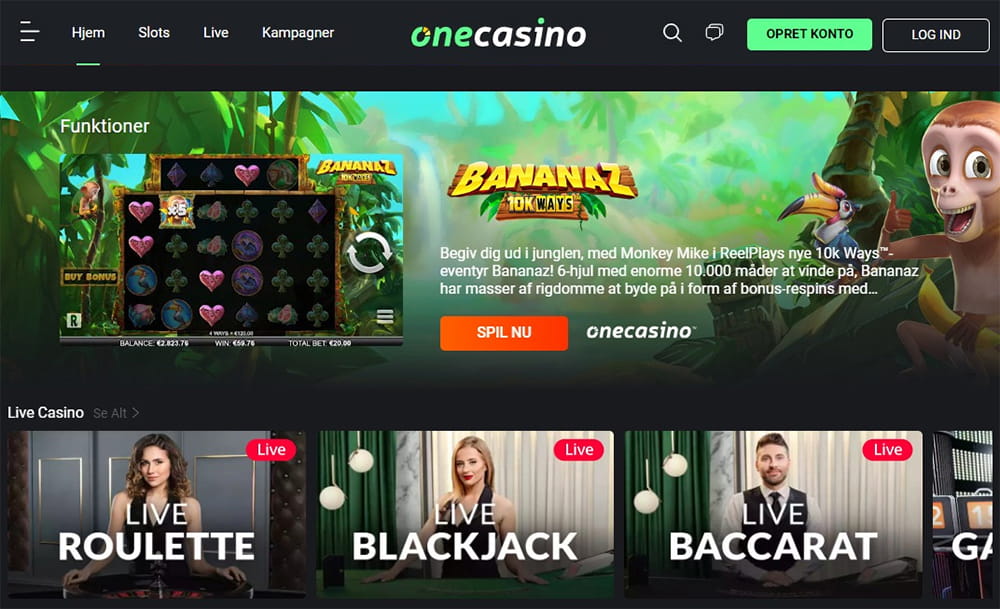Open the Slots menu item
The width and height of the screenshot is (1000, 609).
154,33
